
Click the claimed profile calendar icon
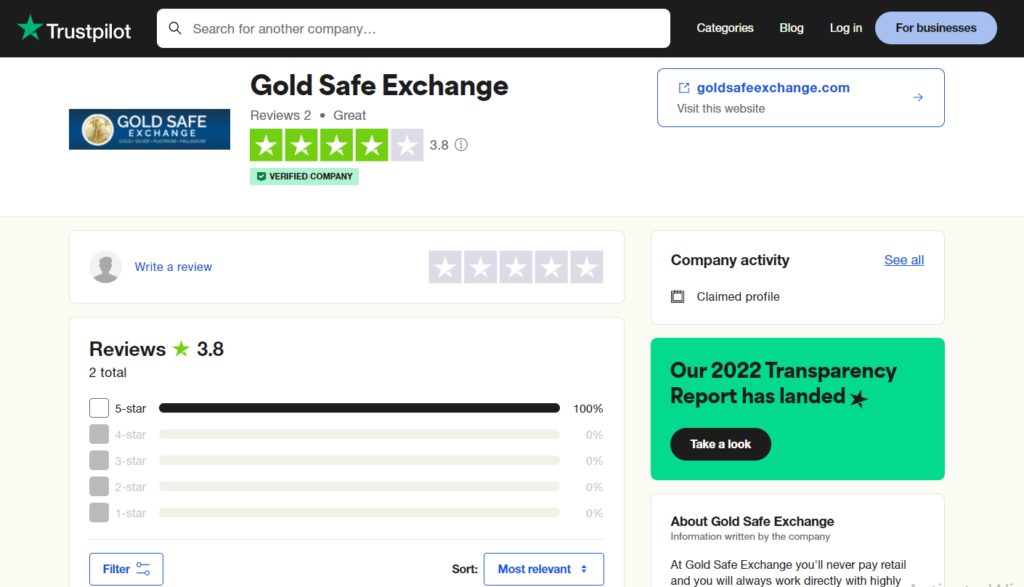point(678,296)
